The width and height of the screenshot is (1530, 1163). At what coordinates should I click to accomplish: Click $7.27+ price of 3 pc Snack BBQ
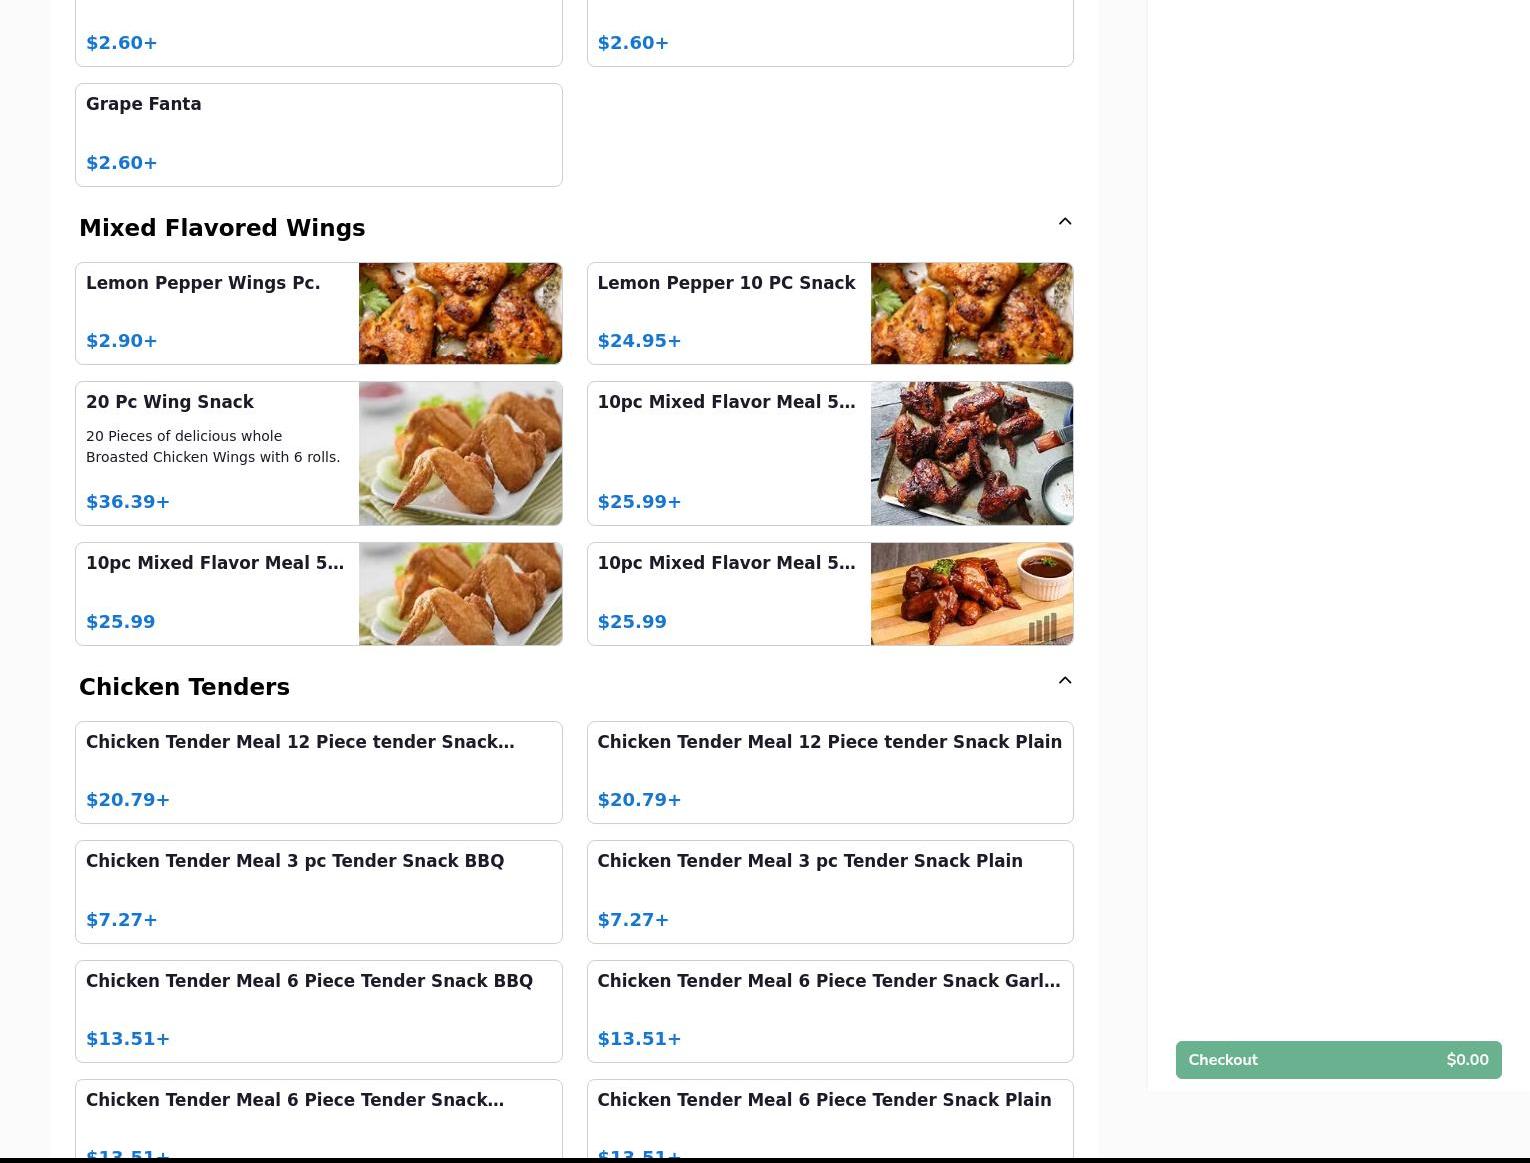point(122,920)
